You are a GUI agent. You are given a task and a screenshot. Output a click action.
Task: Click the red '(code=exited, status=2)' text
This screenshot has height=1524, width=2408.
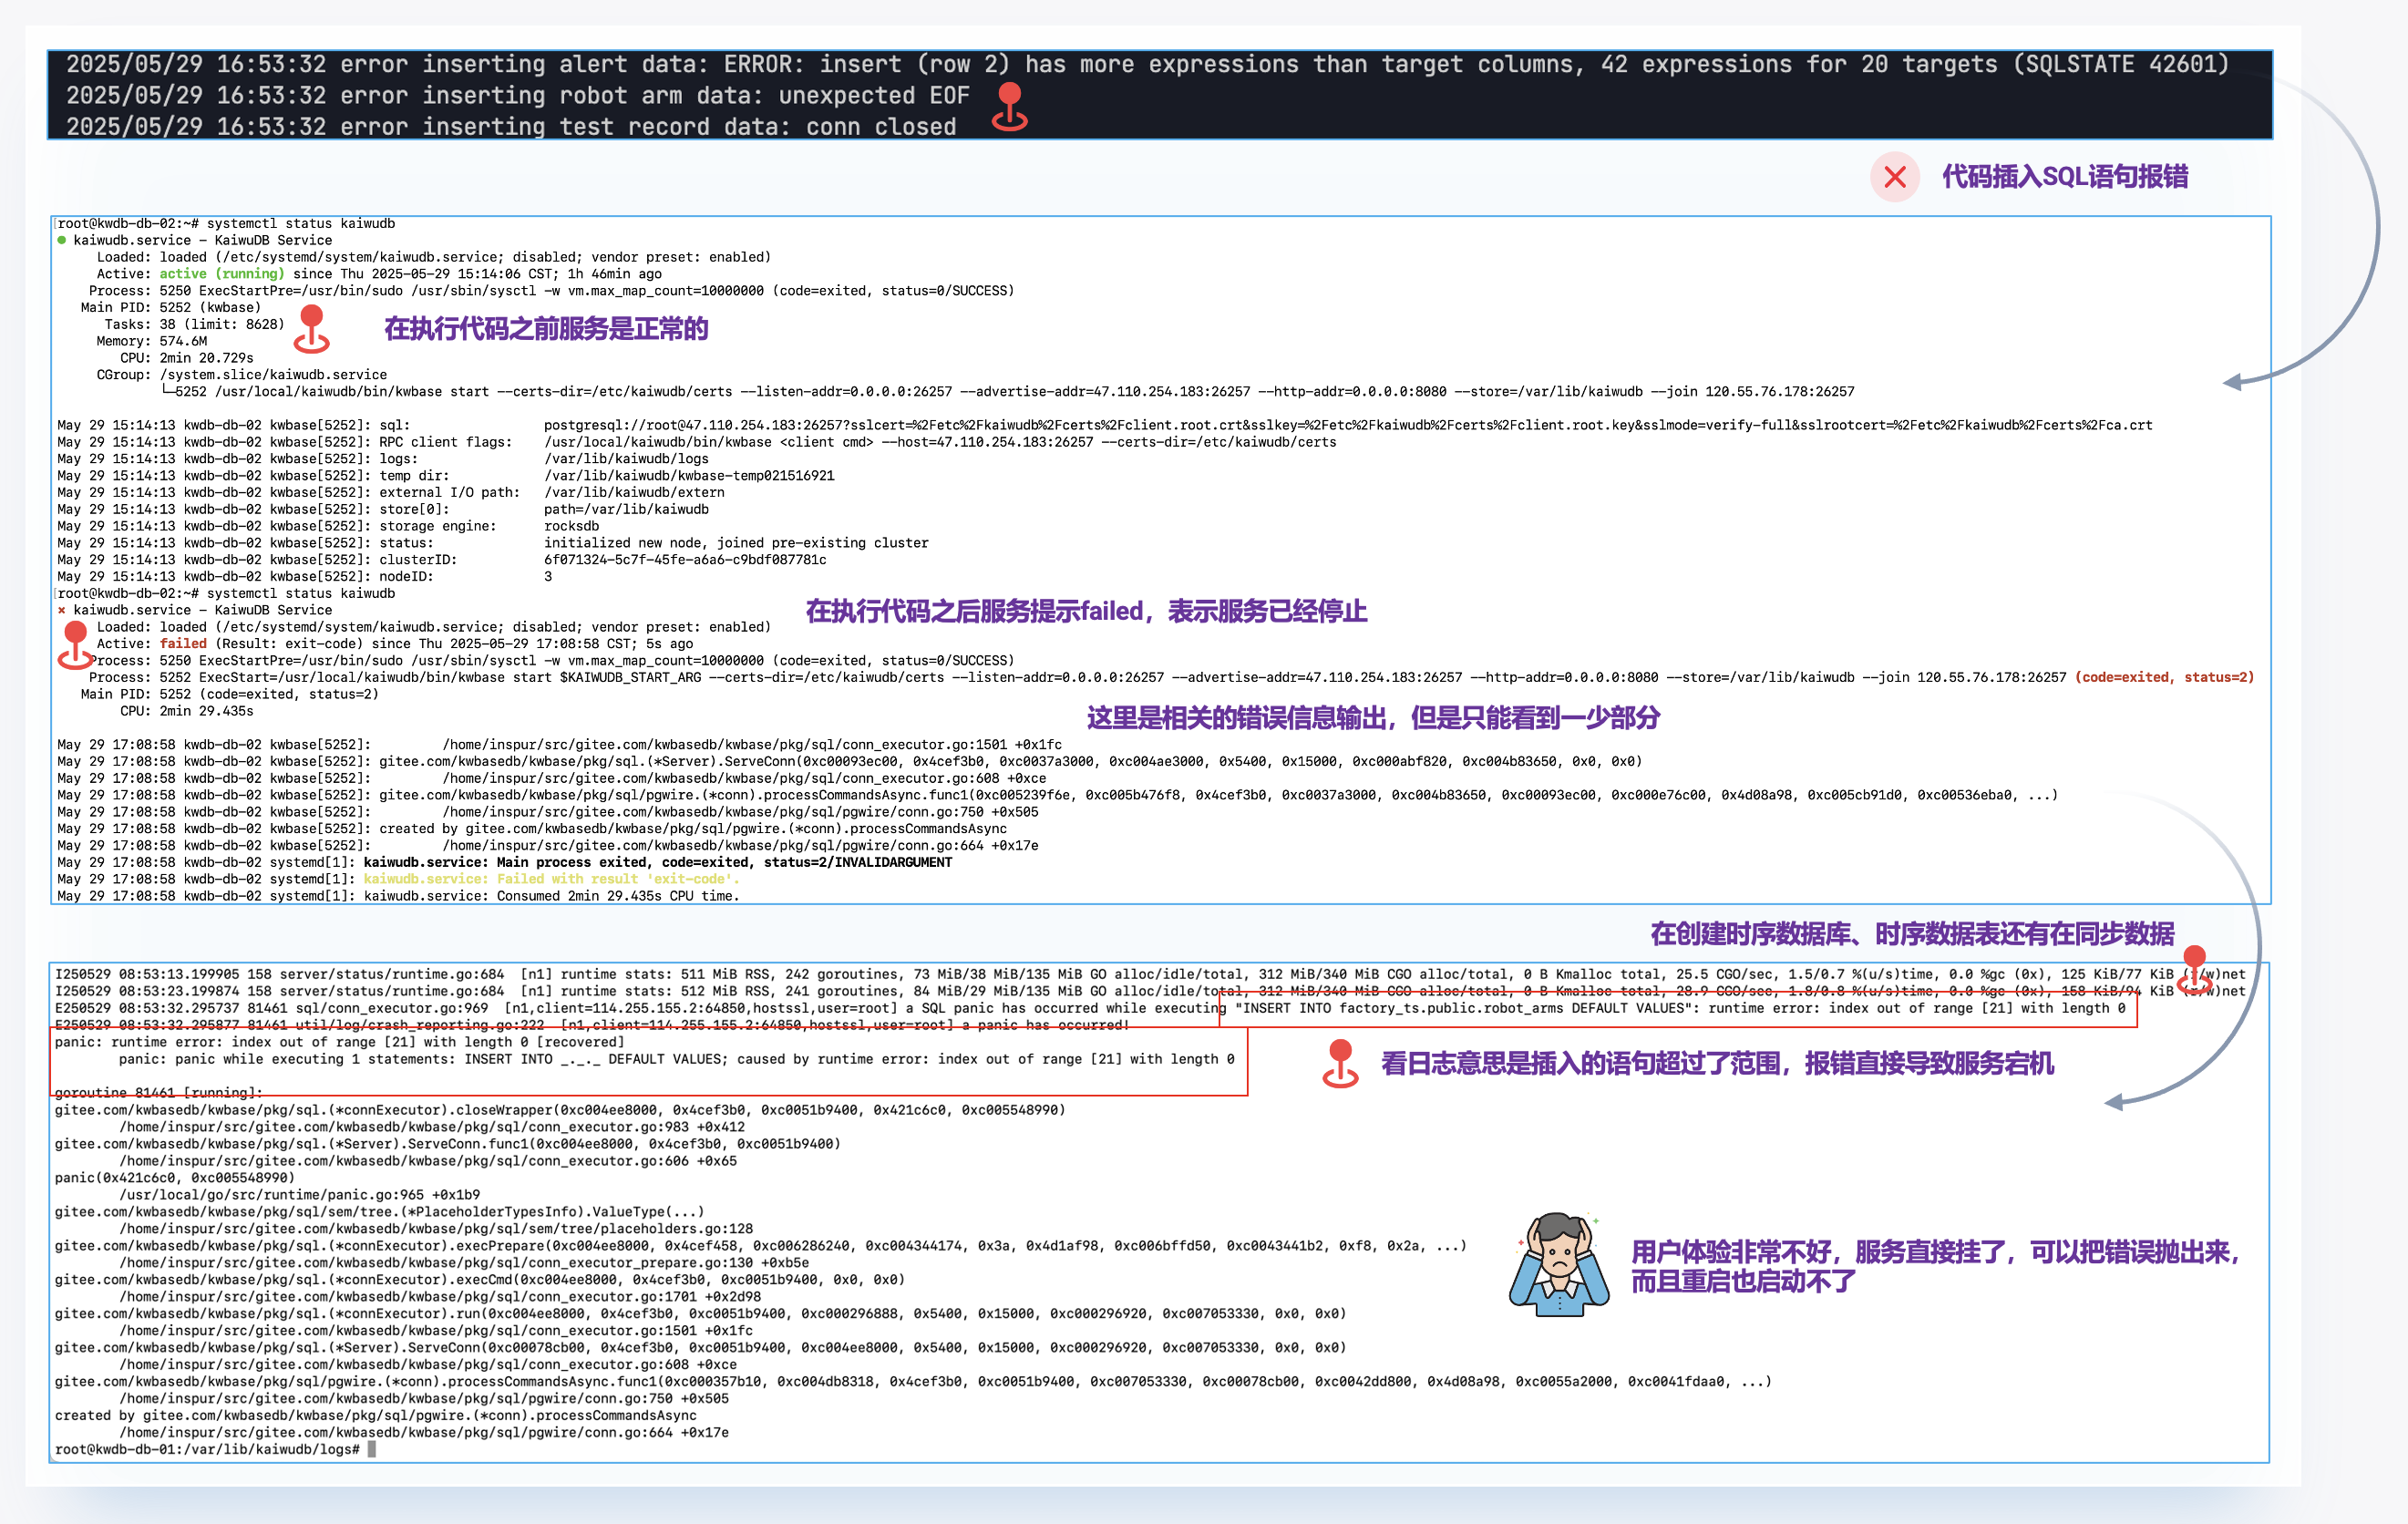(2163, 677)
